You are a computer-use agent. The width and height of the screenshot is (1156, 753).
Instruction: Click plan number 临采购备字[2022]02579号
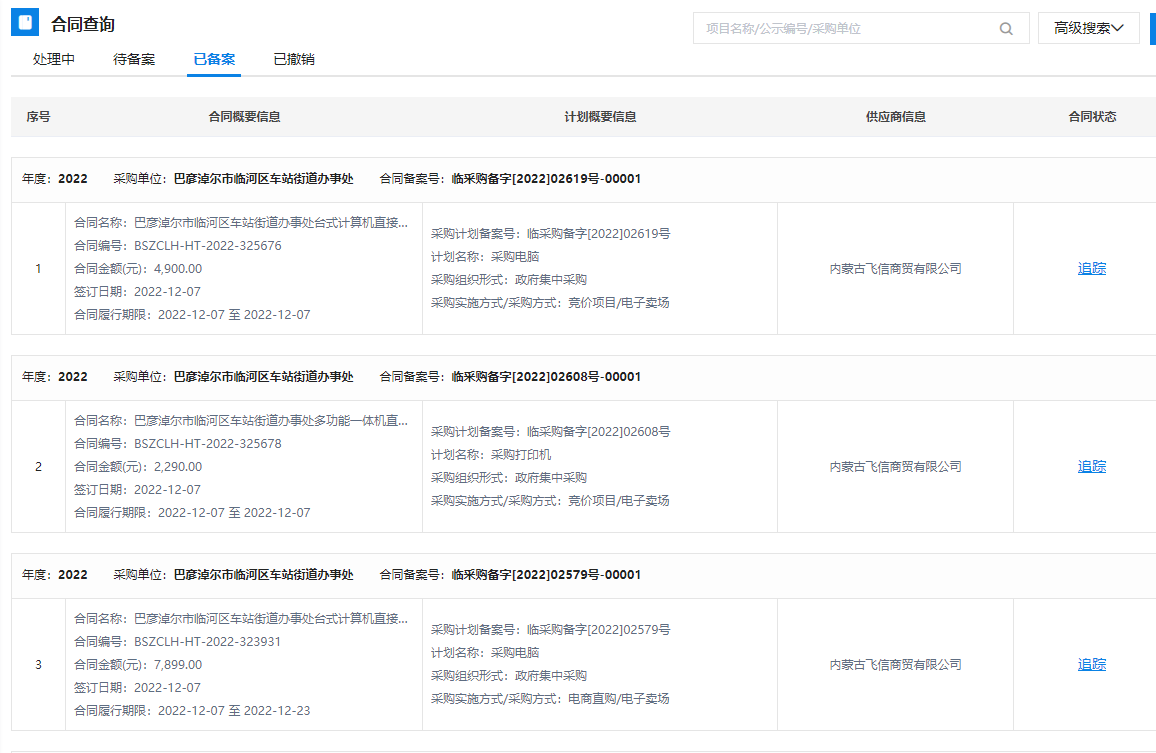coord(599,630)
